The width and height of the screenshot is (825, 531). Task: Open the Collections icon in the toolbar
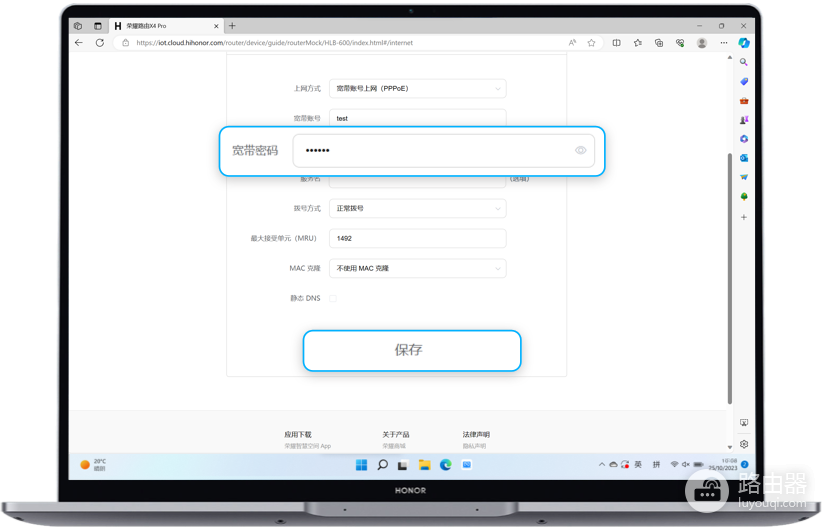659,43
